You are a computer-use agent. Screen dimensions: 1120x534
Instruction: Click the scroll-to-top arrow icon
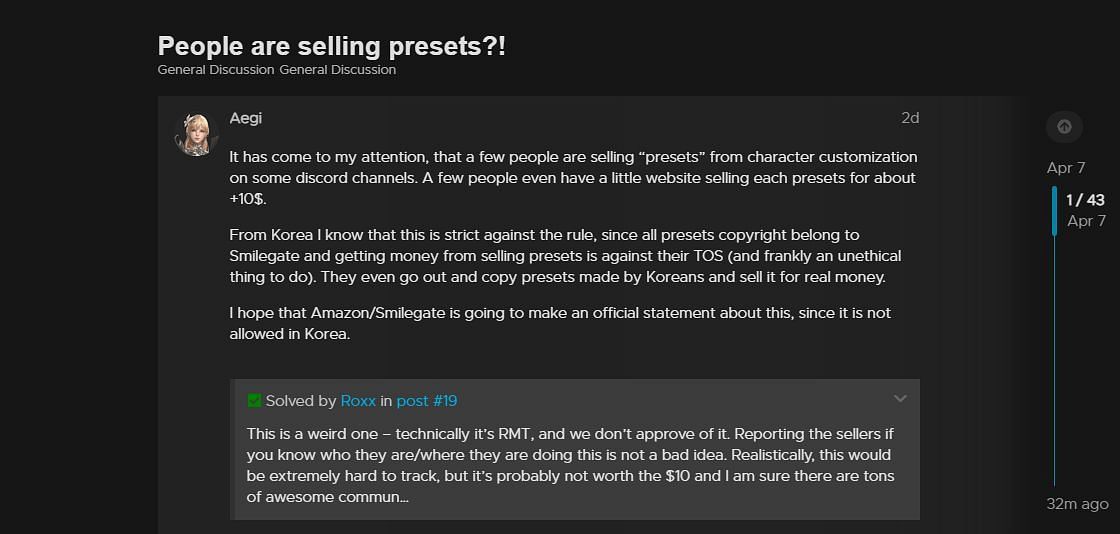tap(1064, 127)
